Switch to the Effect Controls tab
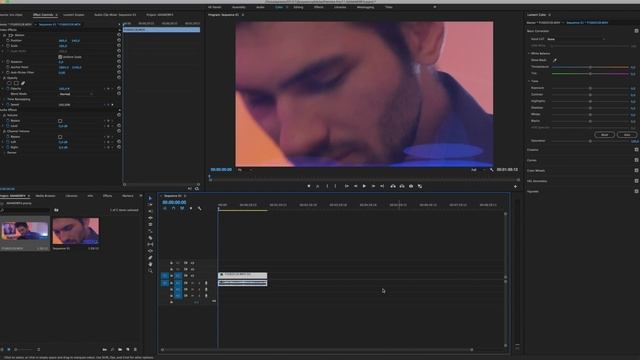 (43, 15)
